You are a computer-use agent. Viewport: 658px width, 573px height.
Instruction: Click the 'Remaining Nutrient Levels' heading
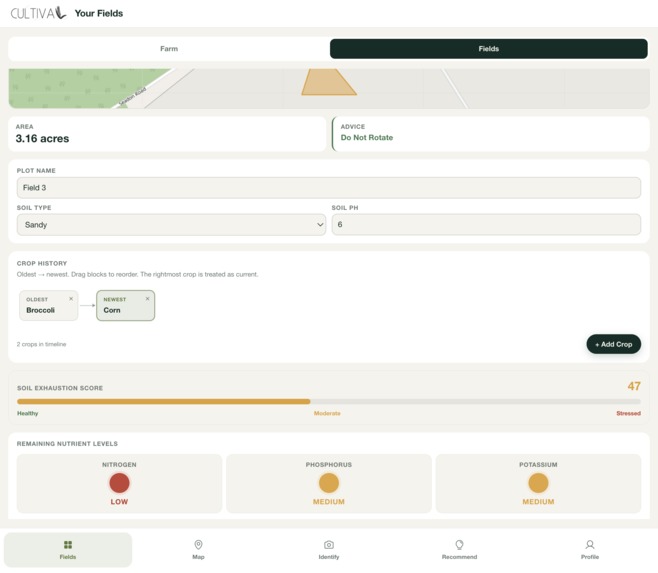point(67,444)
